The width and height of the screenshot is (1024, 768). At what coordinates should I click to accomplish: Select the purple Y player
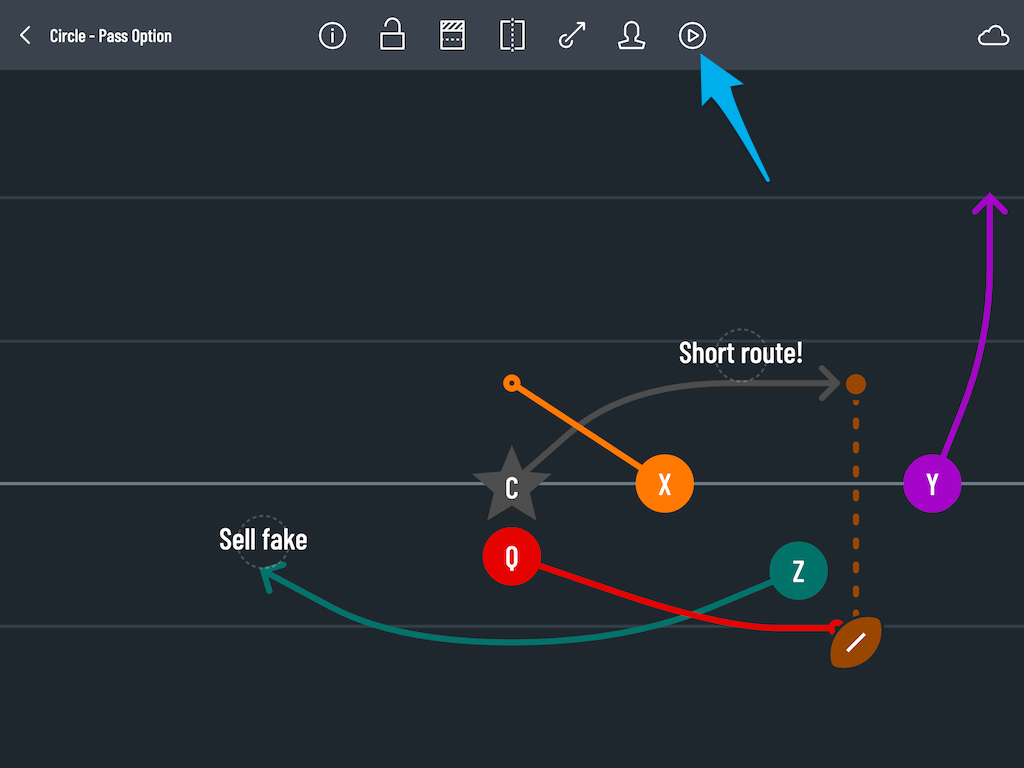[932, 483]
